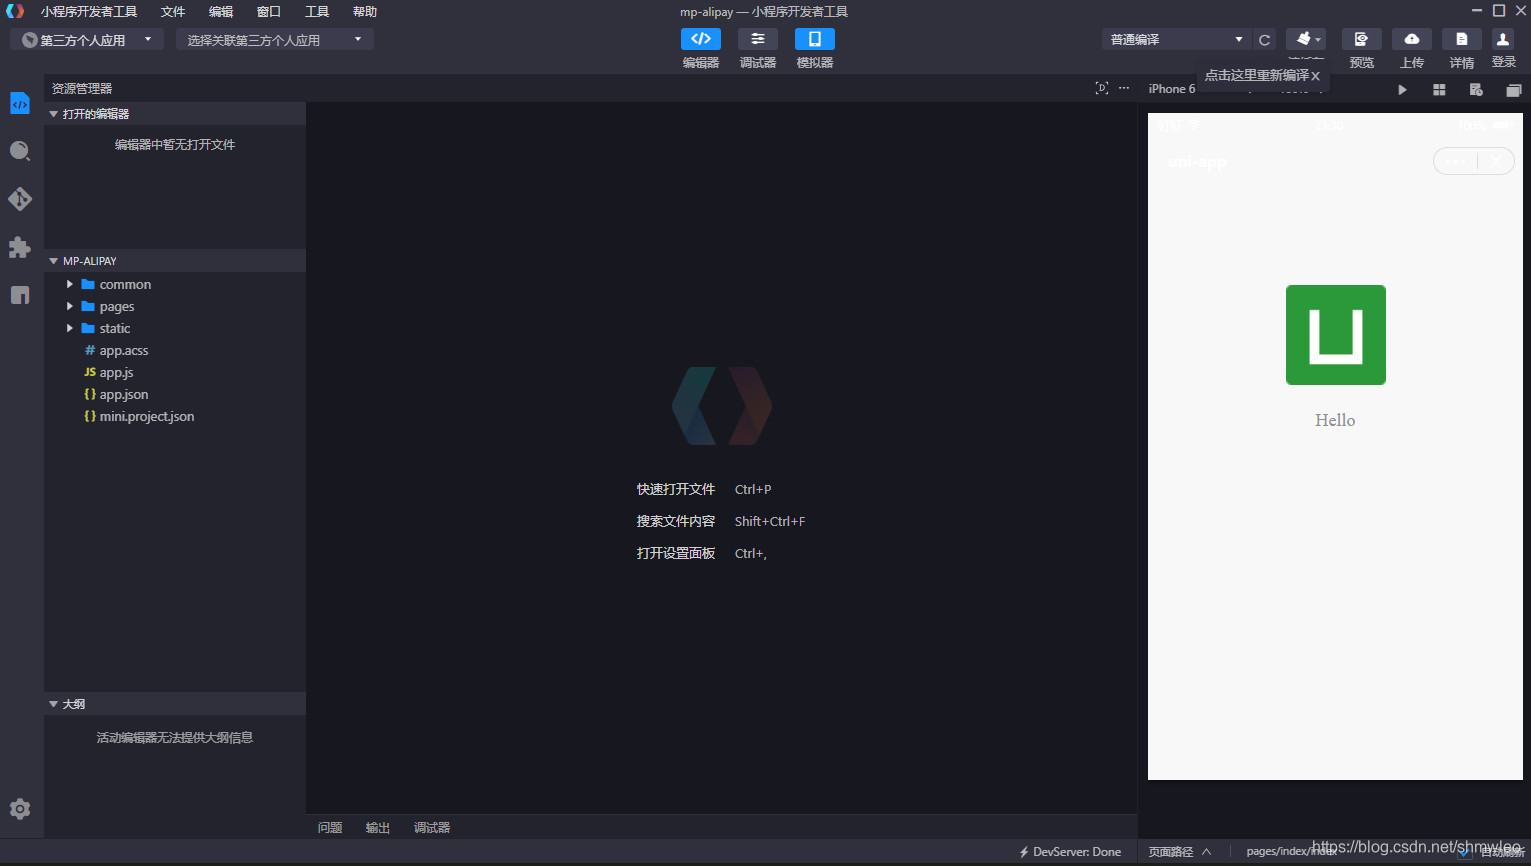Click the 打开设置面板 shortcut hint

676,554
